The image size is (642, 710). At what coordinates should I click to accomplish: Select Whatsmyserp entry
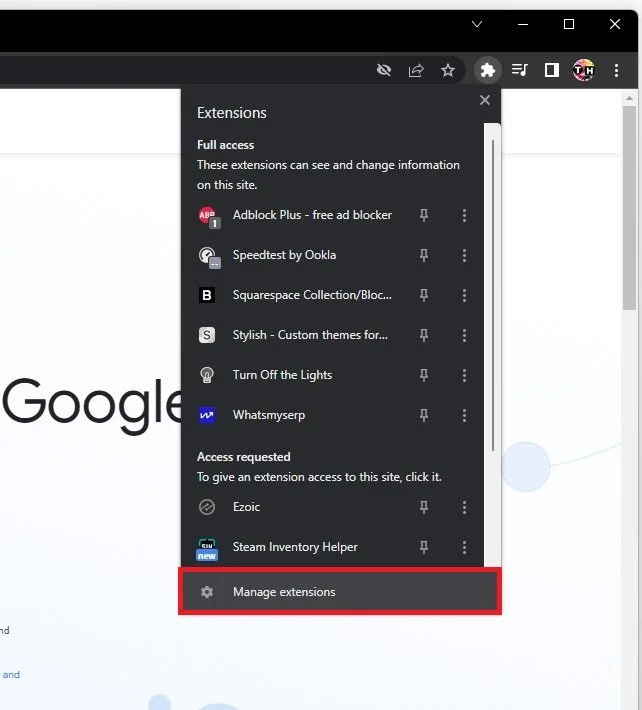click(269, 415)
